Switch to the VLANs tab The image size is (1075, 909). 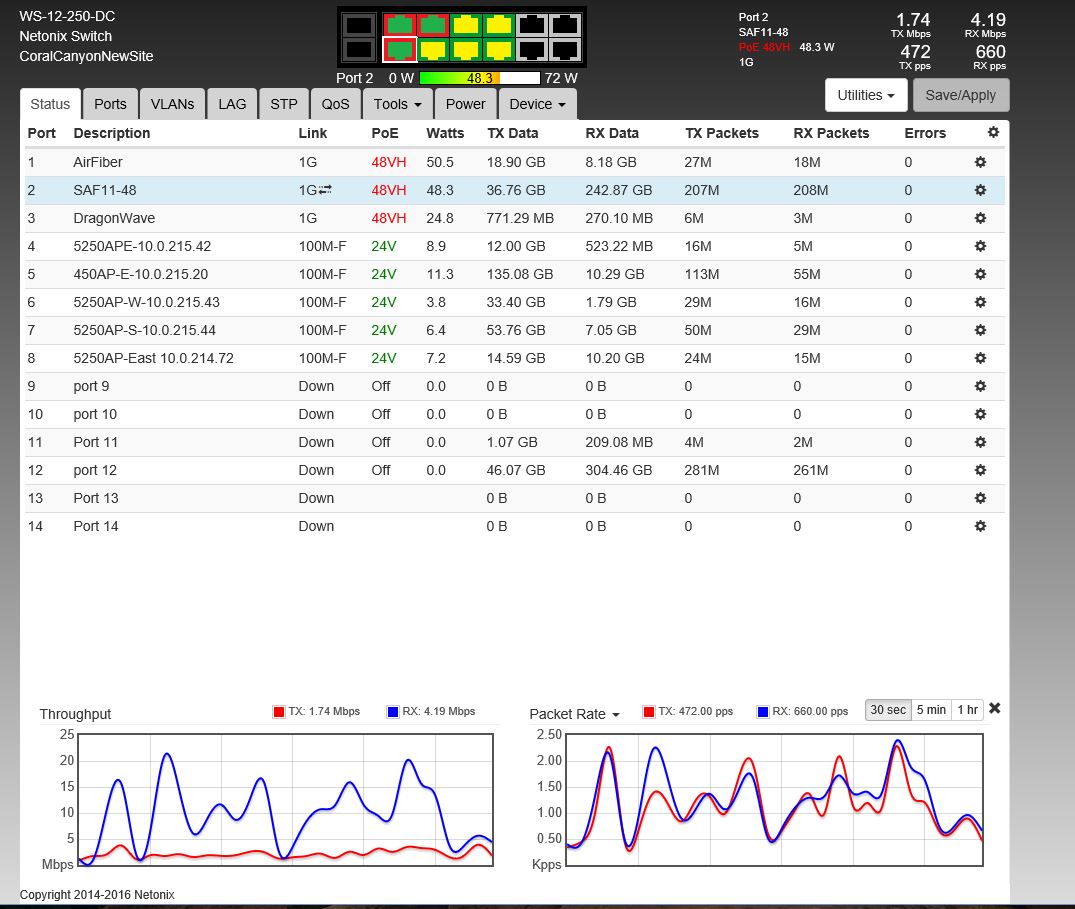172,104
